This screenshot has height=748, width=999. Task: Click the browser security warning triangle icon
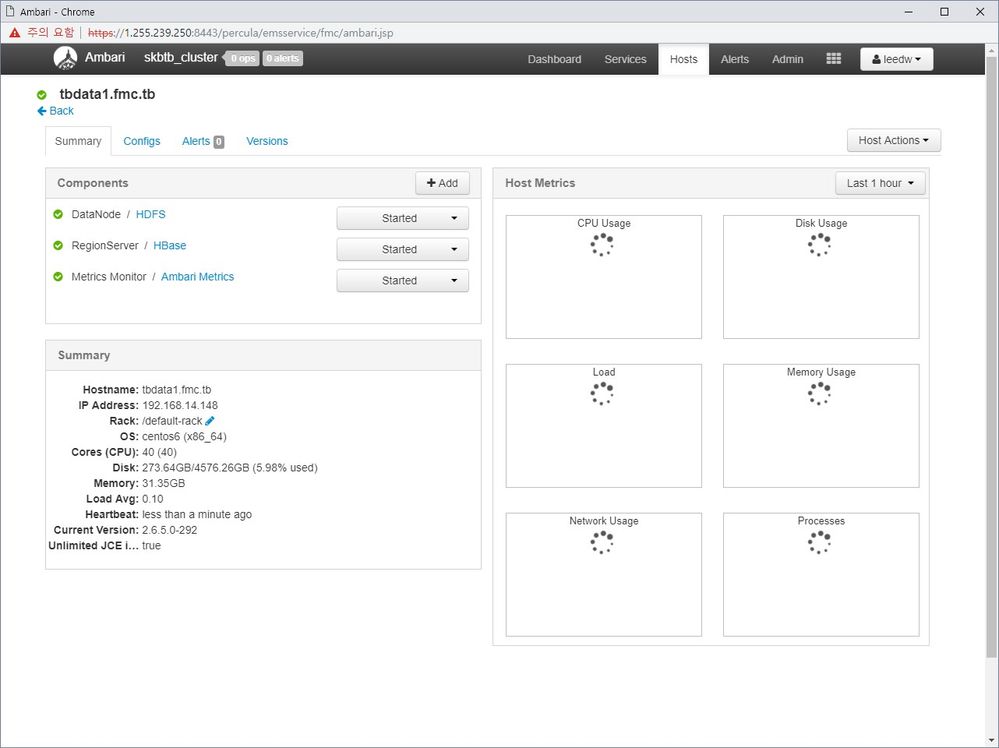tap(15, 32)
